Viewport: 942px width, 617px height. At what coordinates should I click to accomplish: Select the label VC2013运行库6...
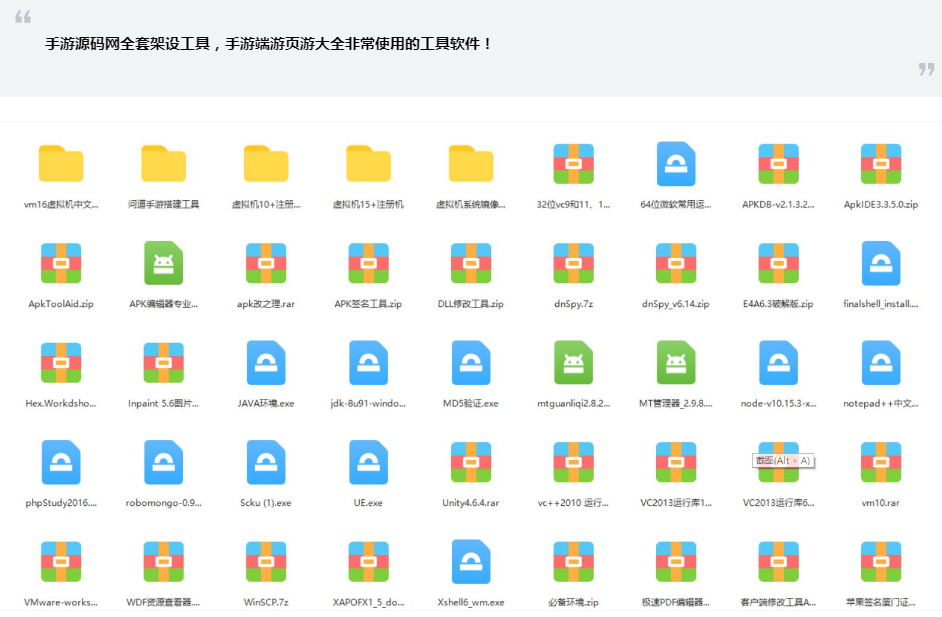coord(779,503)
